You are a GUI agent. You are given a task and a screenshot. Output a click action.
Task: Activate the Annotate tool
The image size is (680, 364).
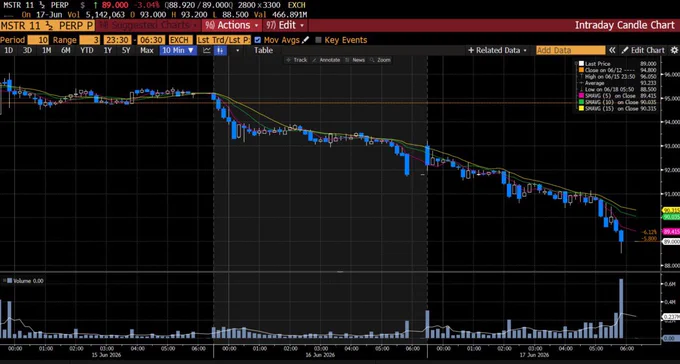326,60
